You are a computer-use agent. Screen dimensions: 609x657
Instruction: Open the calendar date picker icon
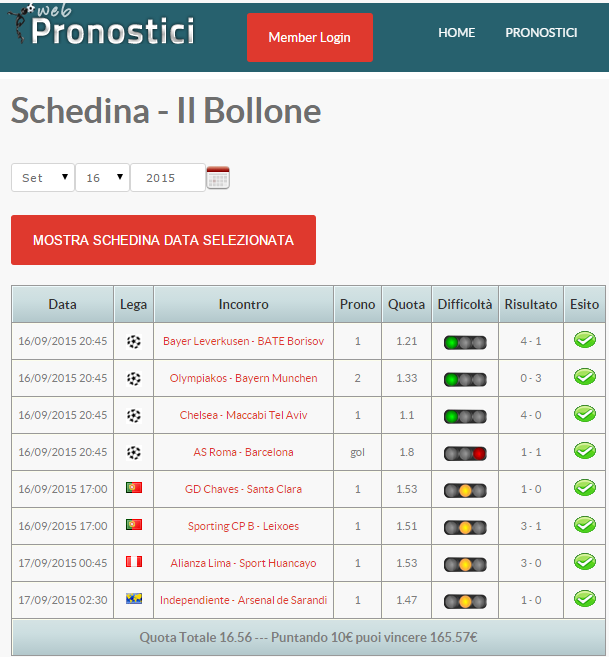coord(218,178)
